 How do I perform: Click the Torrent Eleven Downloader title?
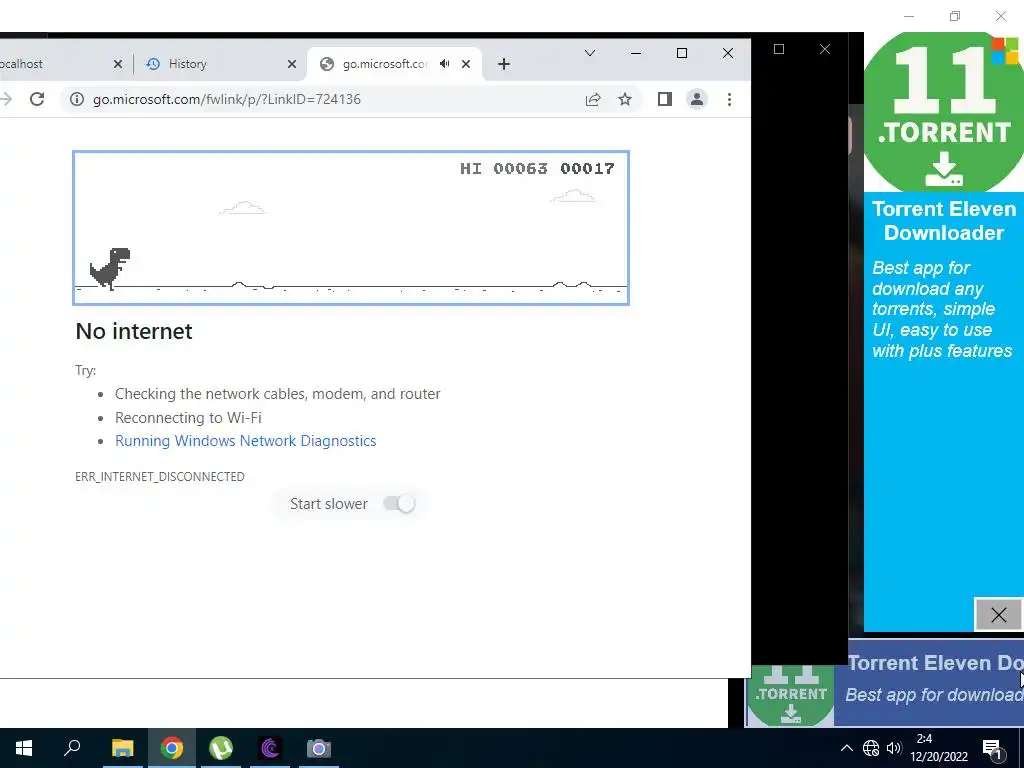coord(944,221)
